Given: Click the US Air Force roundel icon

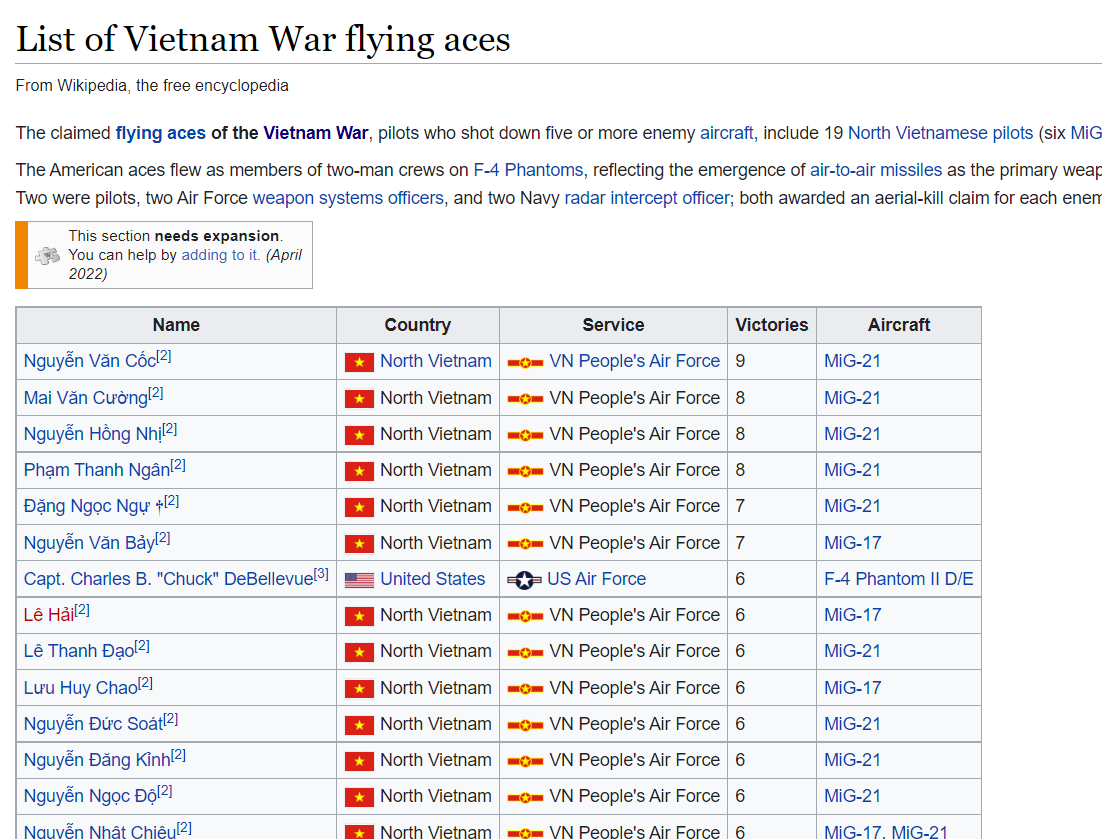Looking at the screenshot, I should [524, 580].
